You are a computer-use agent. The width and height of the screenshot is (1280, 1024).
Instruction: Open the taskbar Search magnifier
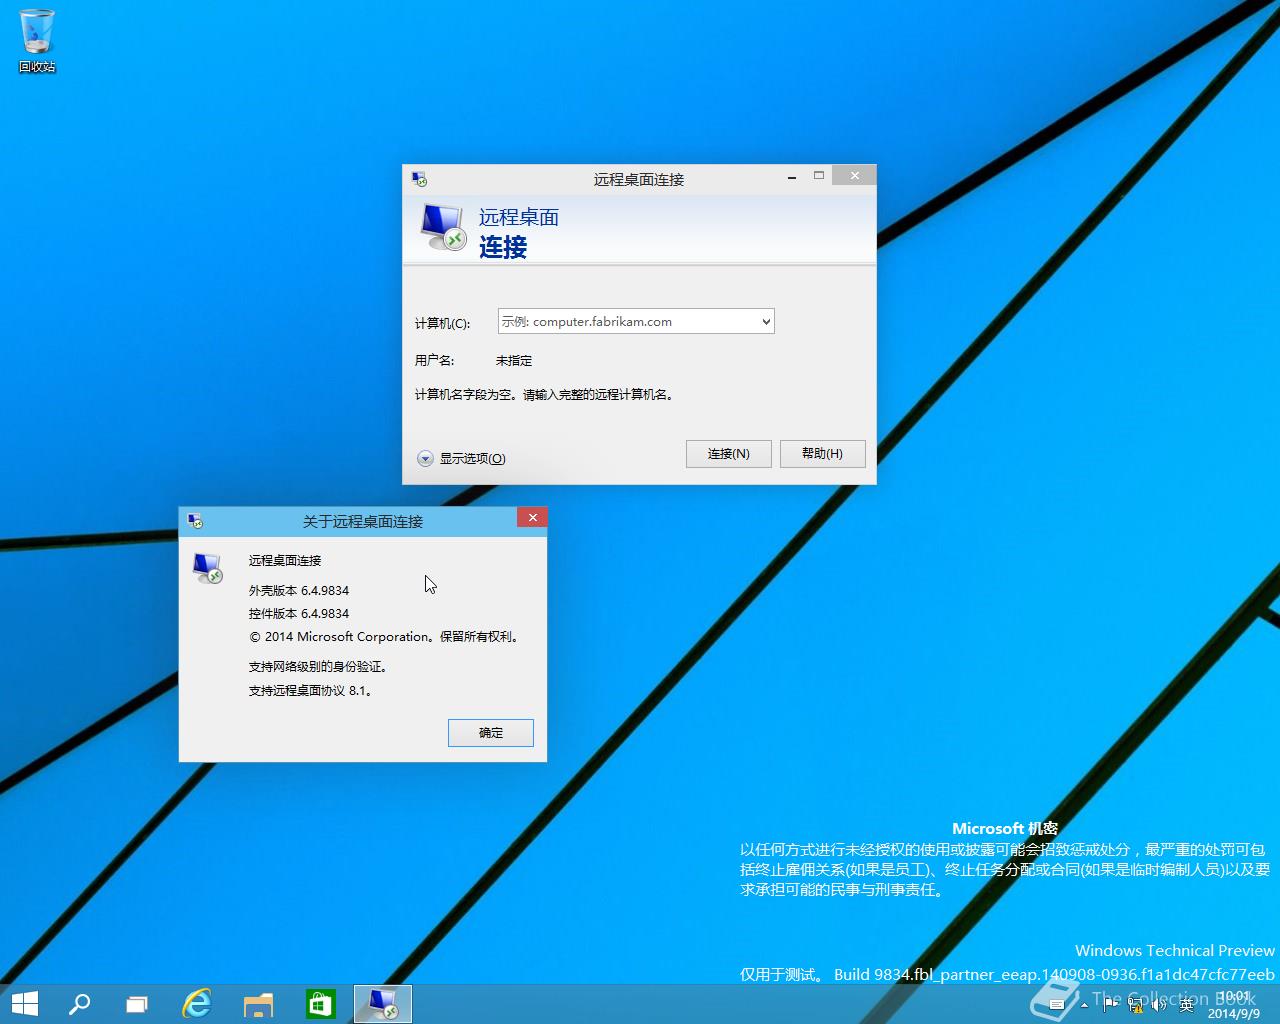(x=79, y=1004)
